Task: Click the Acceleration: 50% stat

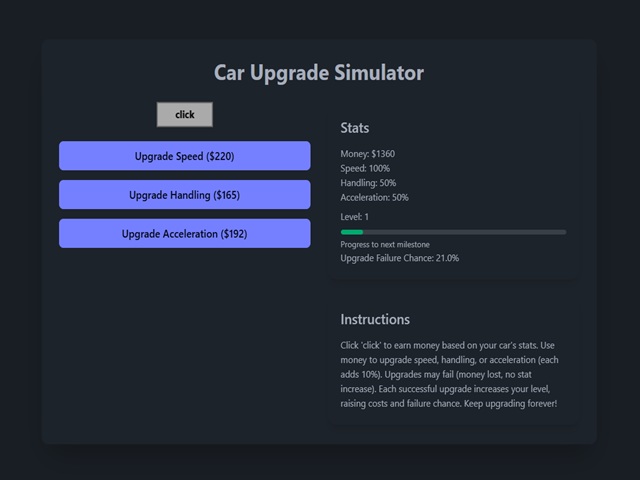Action: coord(374,197)
